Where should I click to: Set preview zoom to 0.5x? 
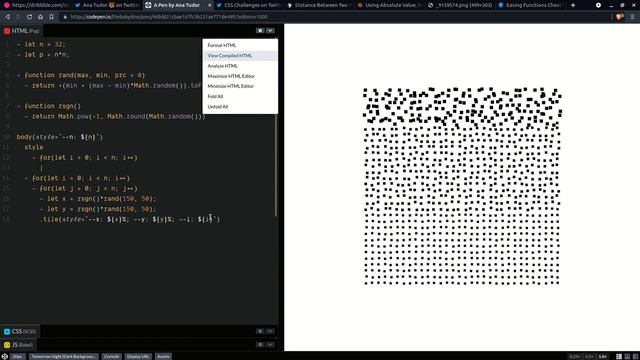tap(589, 356)
